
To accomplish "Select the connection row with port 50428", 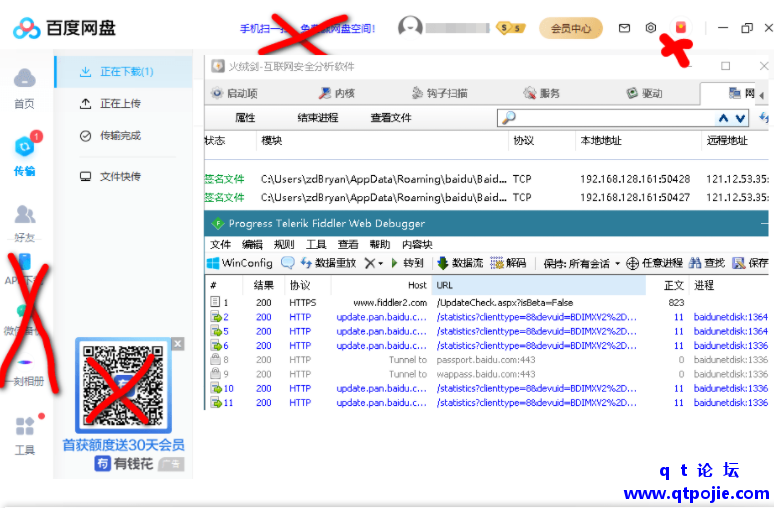I will [x=486, y=179].
